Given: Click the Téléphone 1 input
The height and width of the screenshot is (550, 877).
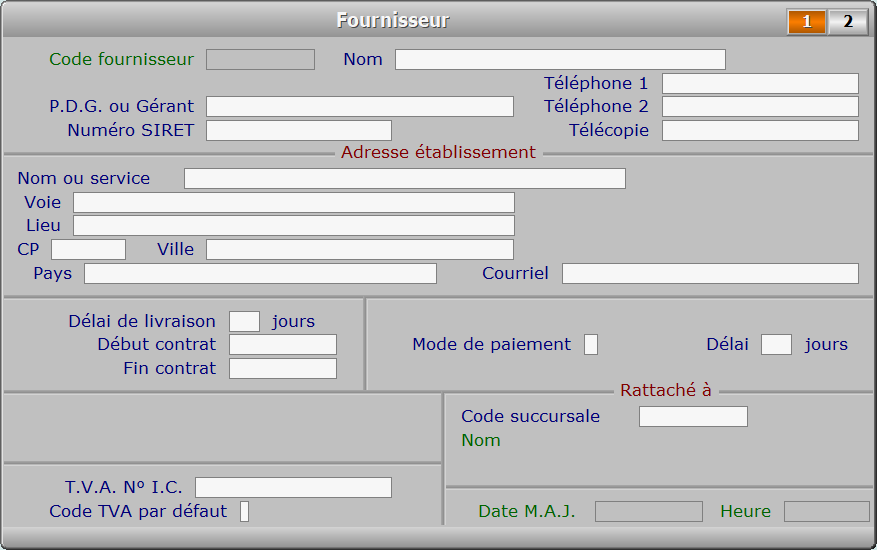Looking at the screenshot, I should [x=760, y=83].
